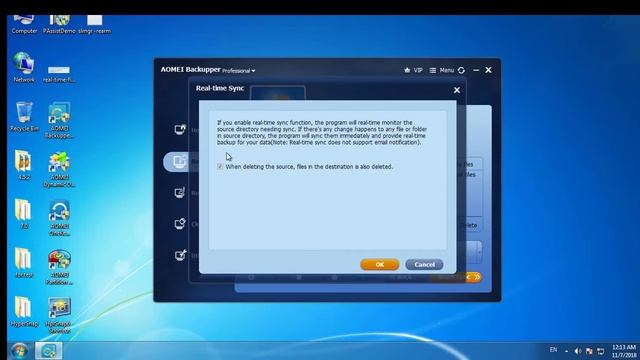Viewport: 640px width, 360px height.
Task: Open the AOMEI Partition Assistant shortcut
Action: tap(59, 267)
